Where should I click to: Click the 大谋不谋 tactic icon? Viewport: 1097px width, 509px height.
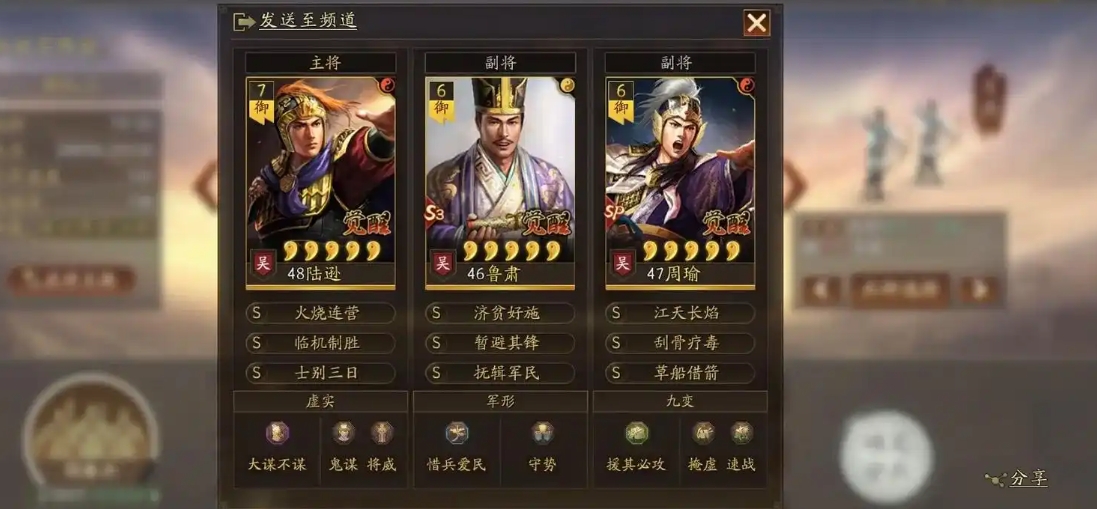click(x=277, y=433)
